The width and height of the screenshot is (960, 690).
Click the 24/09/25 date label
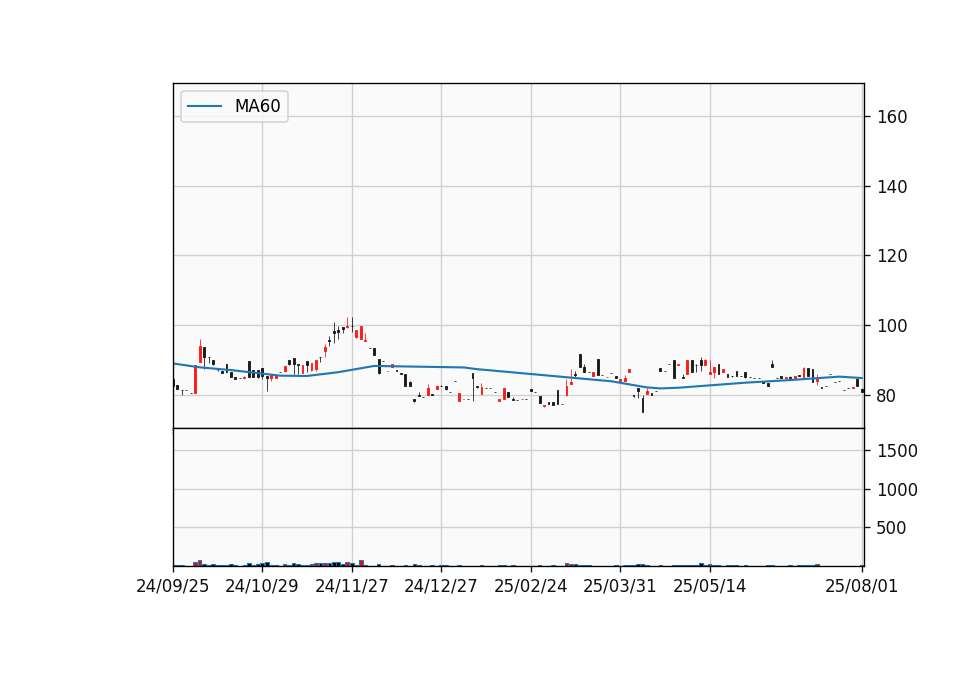[x=173, y=586]
